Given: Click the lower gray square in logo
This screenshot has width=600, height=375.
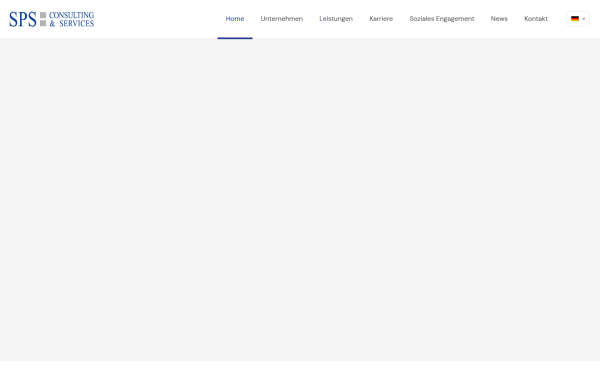Looking at the screenshot, I should (x=43, y=23).
